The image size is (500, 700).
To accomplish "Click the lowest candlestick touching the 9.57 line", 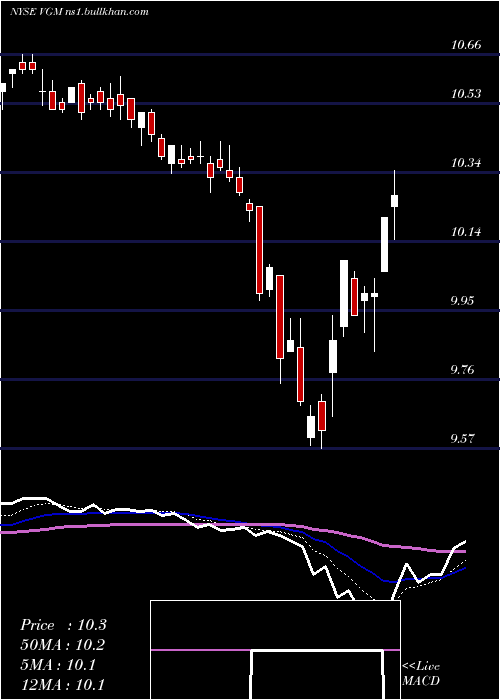I will pyautogui.click(x=322, y=416).
